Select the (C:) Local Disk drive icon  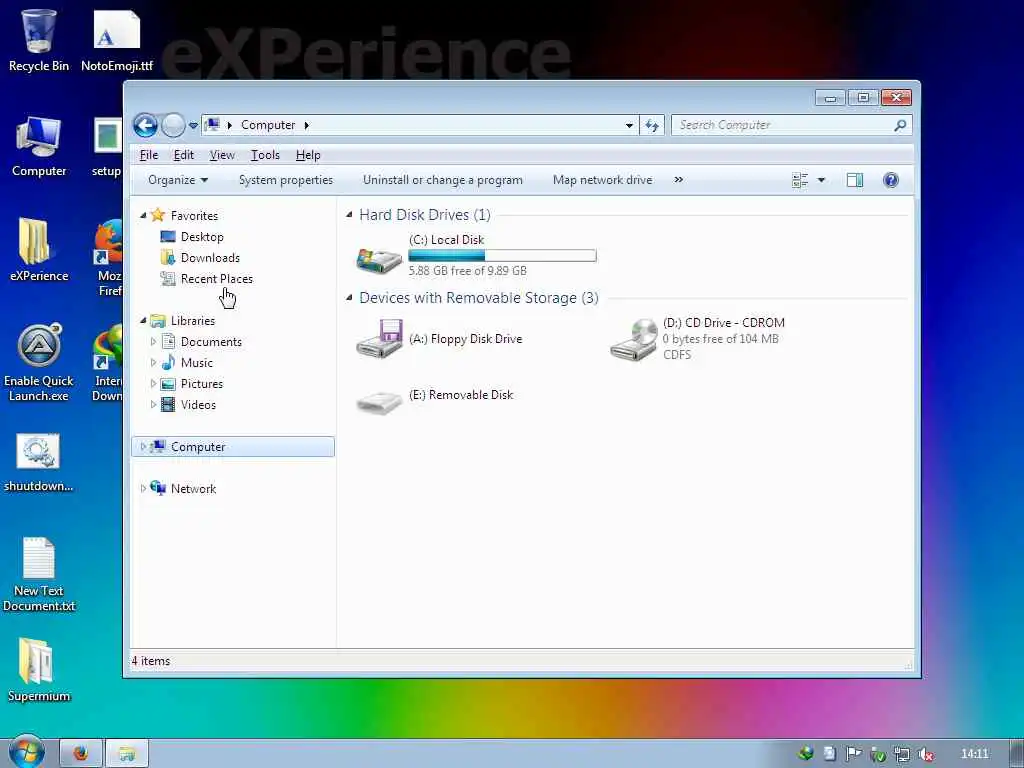pyautogui.click(x=379, y=259)
